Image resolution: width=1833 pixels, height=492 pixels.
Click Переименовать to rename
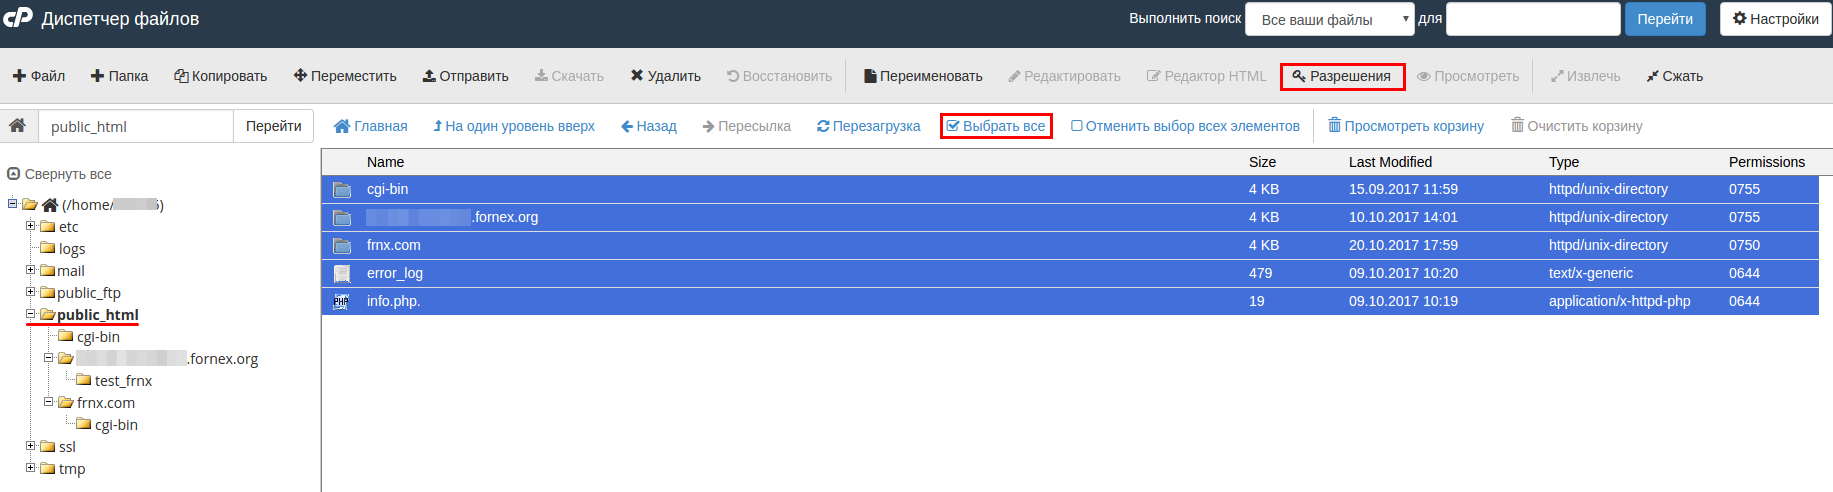[923, 76]
